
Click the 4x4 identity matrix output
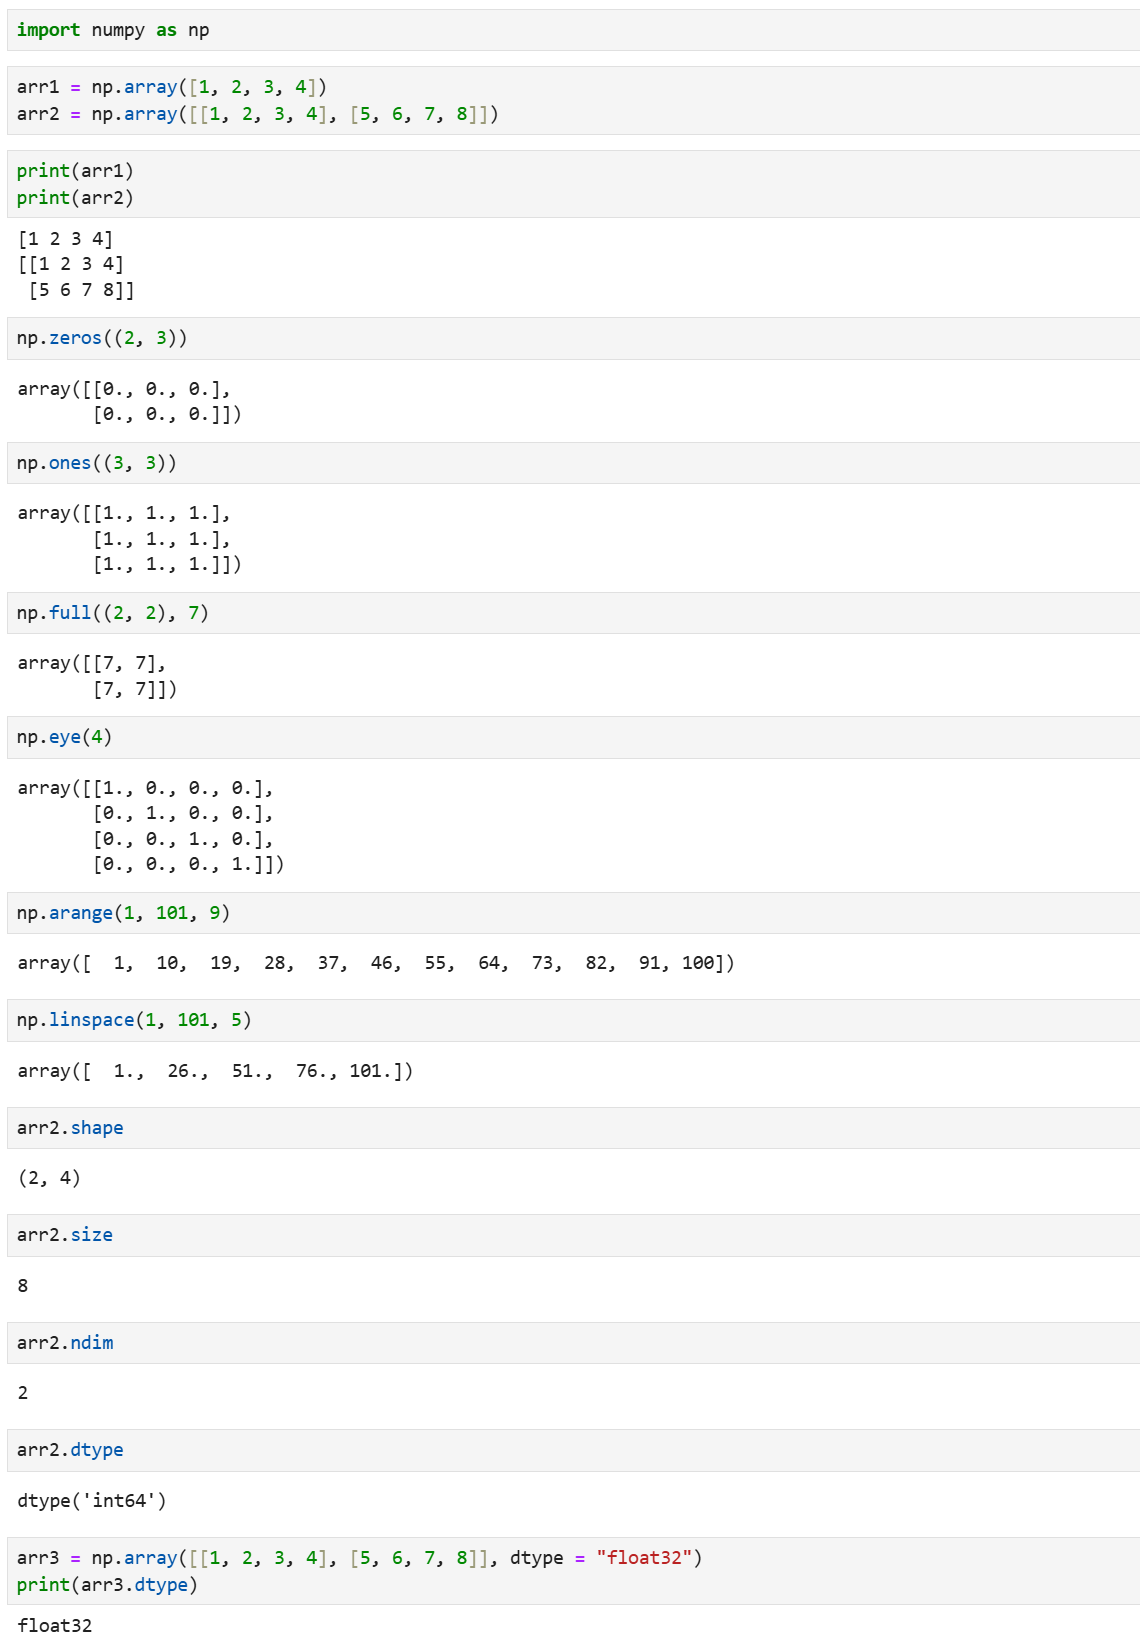tap(150, 826)
